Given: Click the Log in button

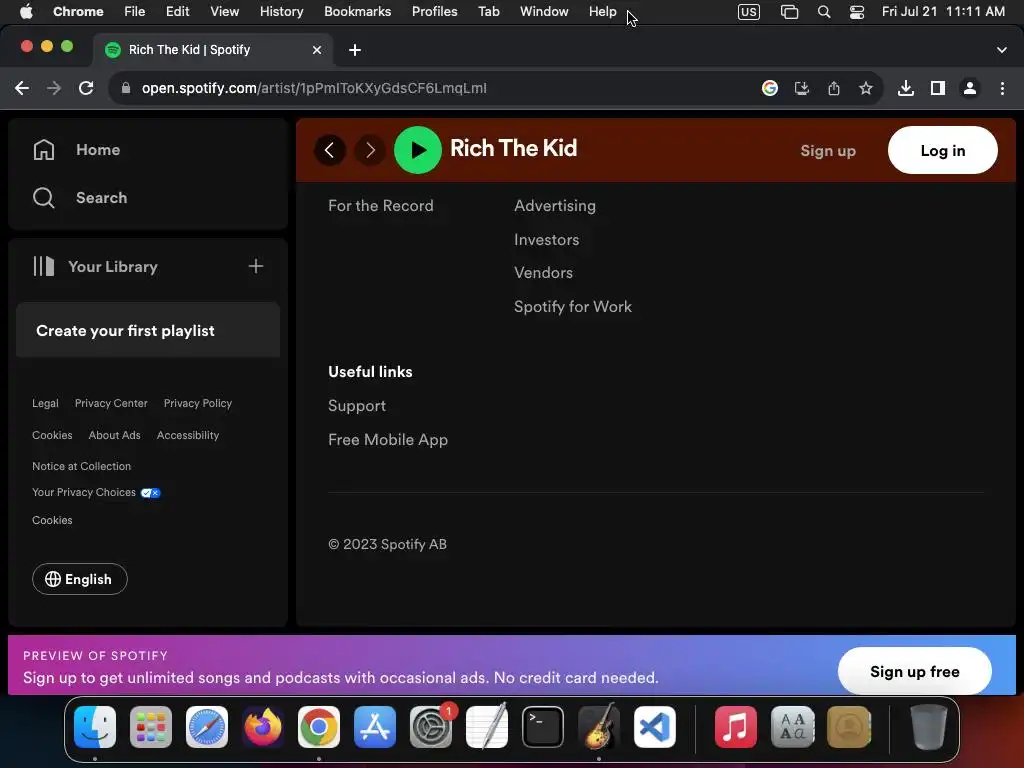Looking at the screenshot, I should (942, 150).
